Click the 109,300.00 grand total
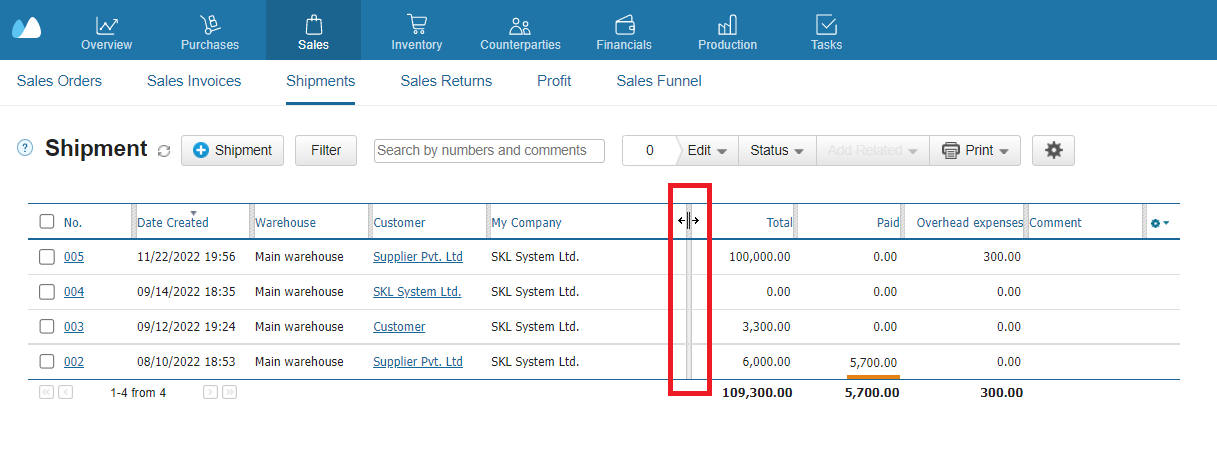Screen dimensions: 1217x460 pos(757,393)
